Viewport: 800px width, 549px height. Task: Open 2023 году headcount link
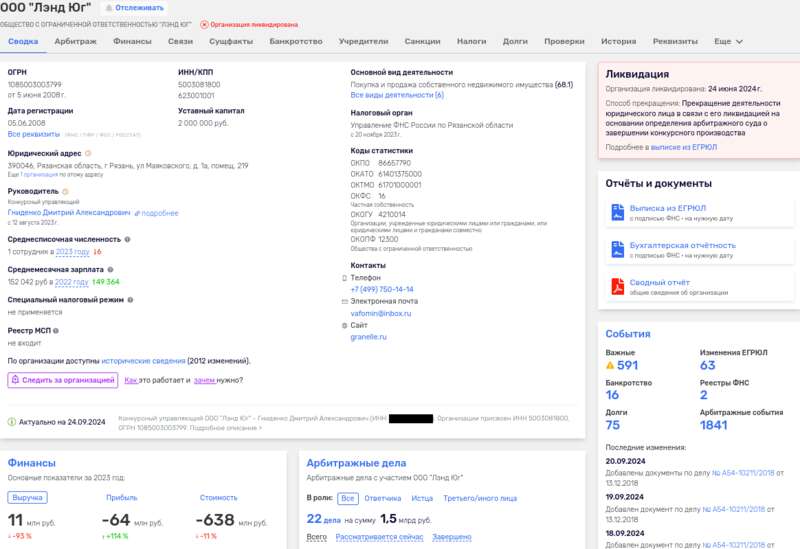[72, 252]
